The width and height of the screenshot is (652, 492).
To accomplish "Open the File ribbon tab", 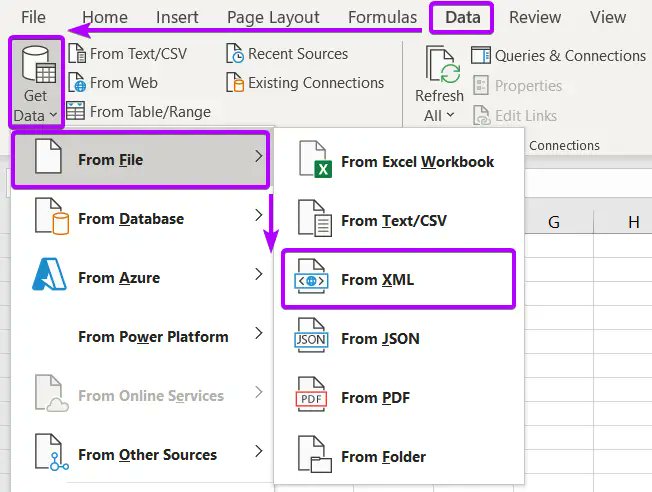I will pos(33,17).
